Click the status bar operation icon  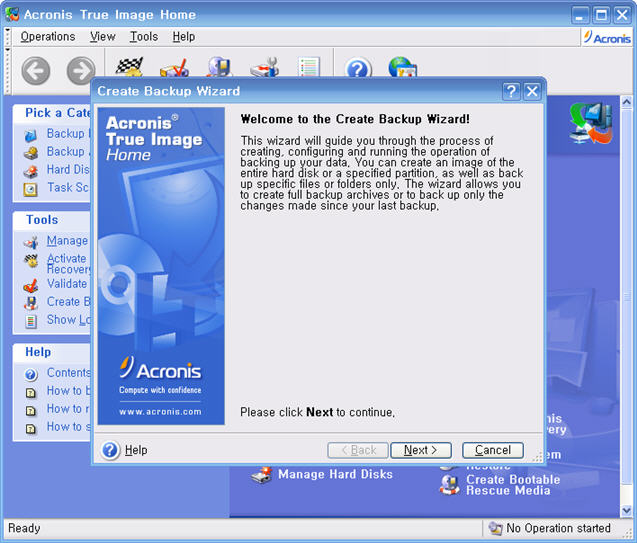pos(495,528)
